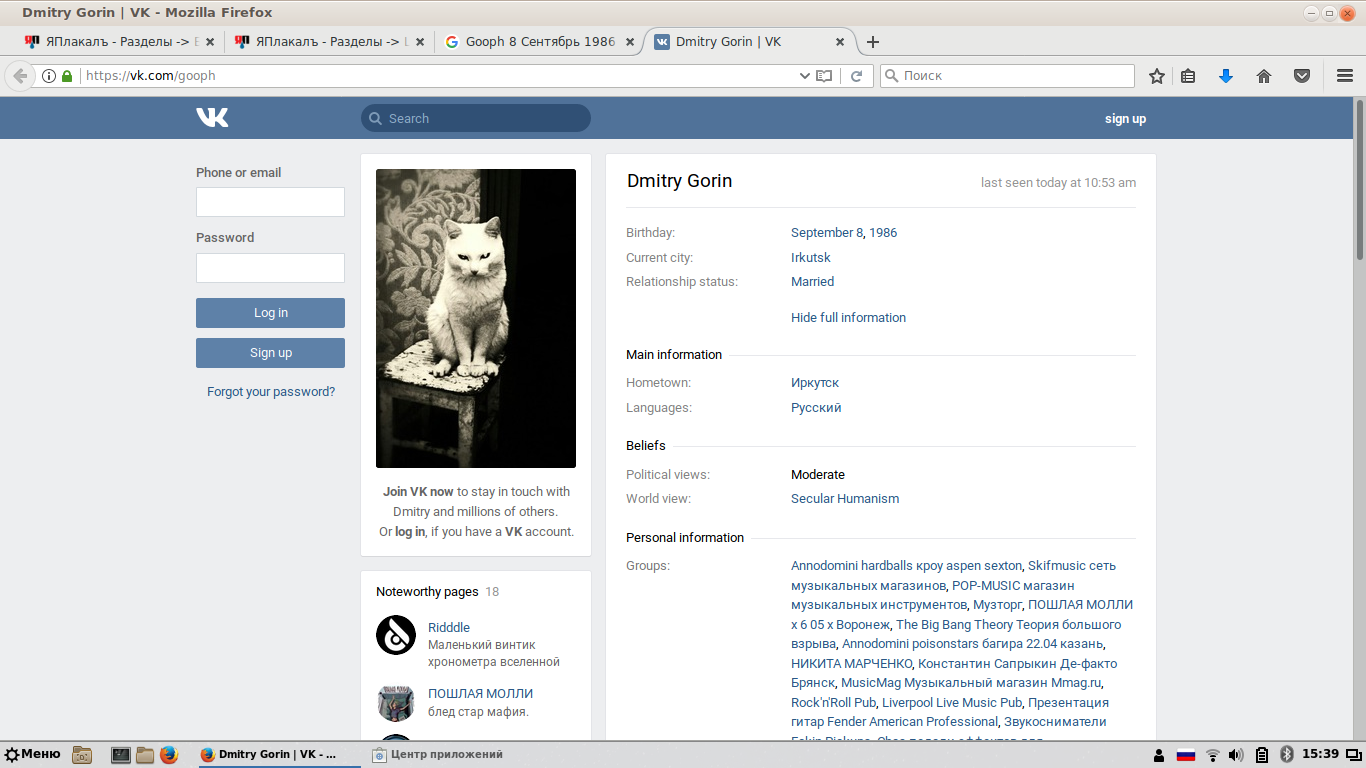The width and height of the screenshot is (1366, 768).
Task: Switch to the second ЯПлакалъ tab
Action: click(328, 42)
